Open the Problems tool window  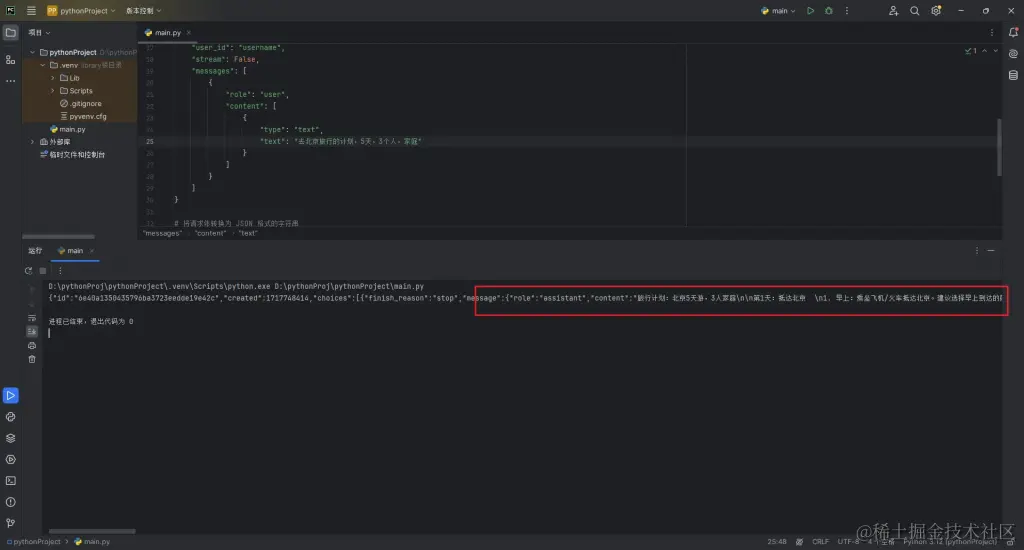click(10, 502)
